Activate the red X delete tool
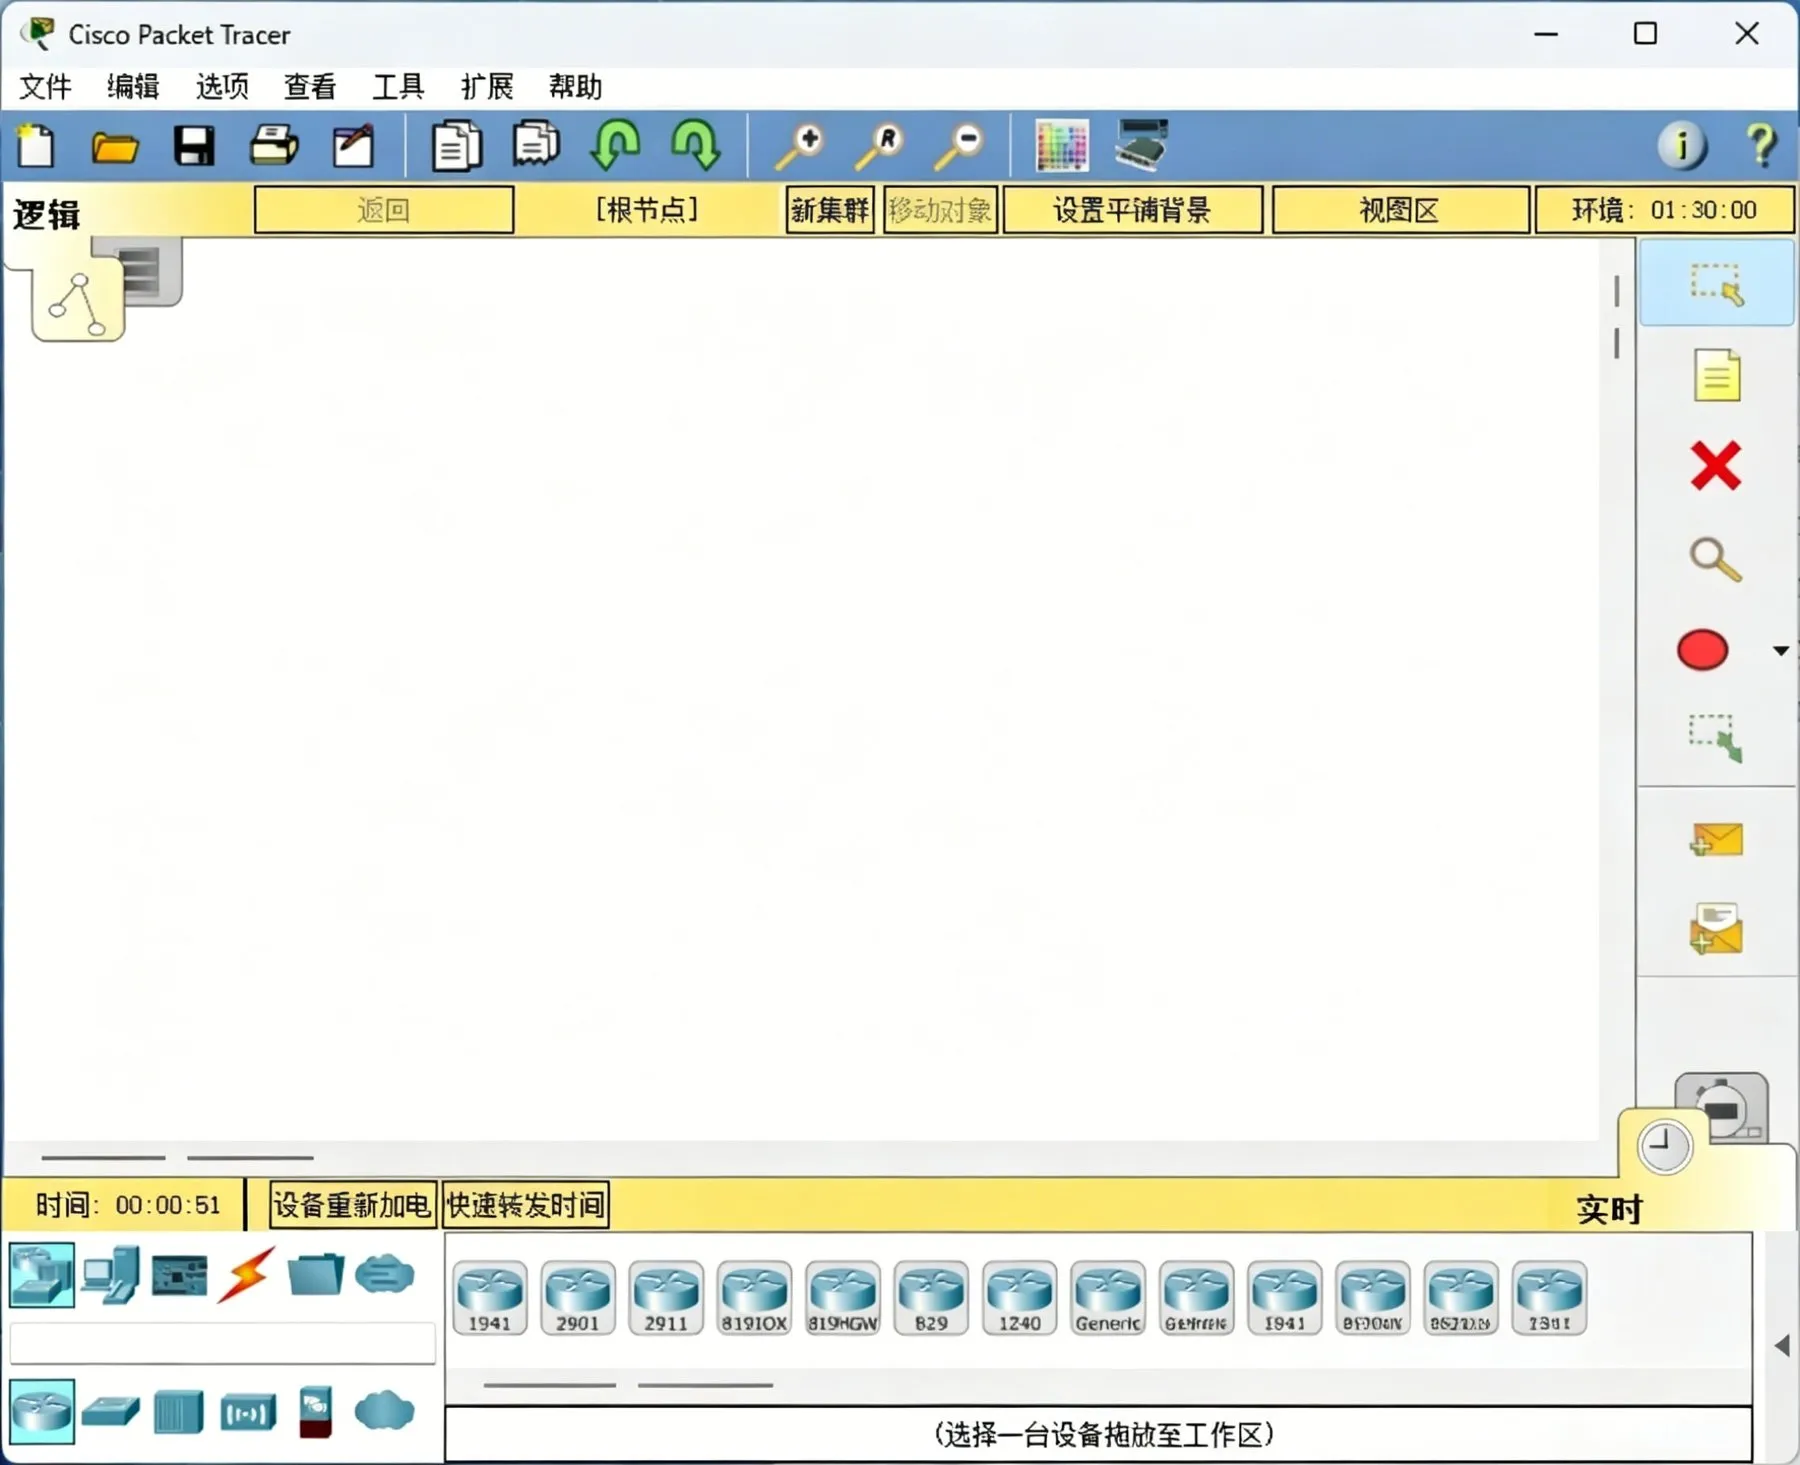The width and height of the screenshot is (1800, 1465). [x=1716, y=466]
